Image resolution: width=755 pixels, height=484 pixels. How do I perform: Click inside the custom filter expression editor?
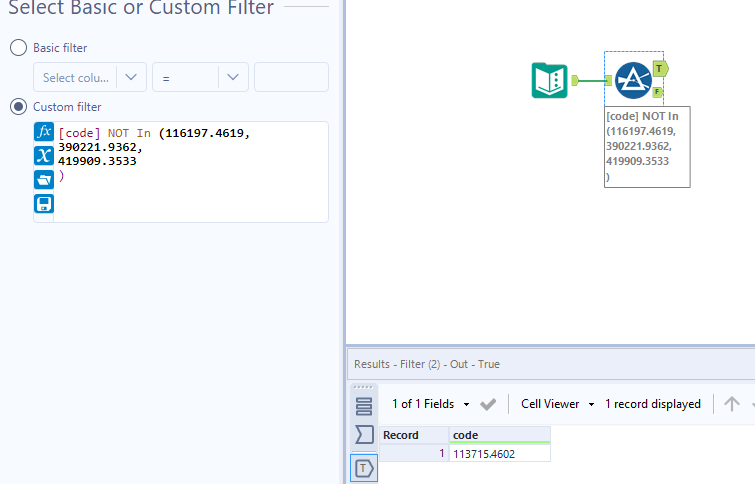tap(191, 172)
